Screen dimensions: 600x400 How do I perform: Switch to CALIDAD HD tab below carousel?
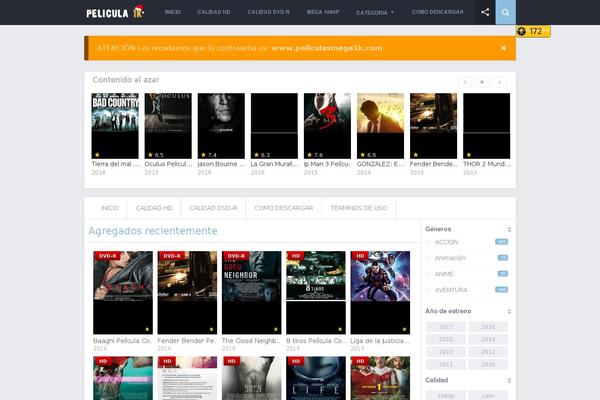tap(154, 208)
